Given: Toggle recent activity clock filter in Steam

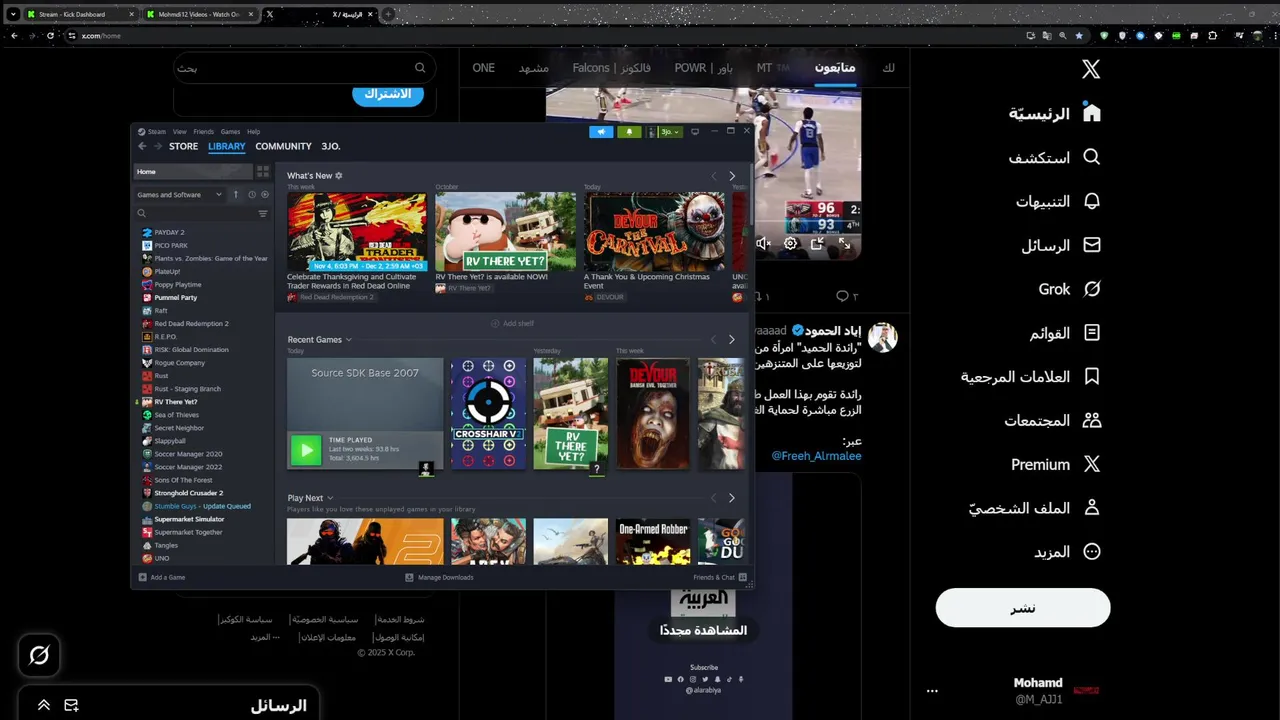Looking at the screenshot, I should 251,195.
